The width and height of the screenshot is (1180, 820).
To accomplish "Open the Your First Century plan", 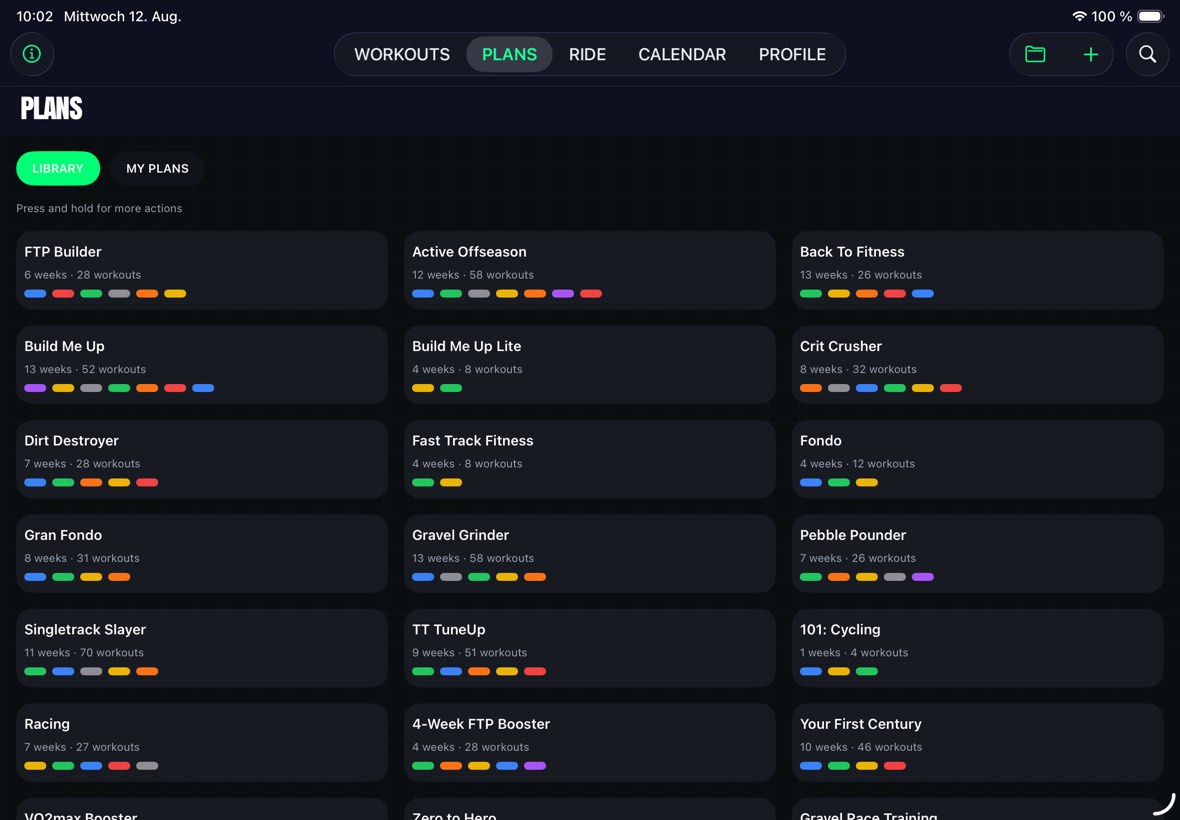I will [978, 743].
